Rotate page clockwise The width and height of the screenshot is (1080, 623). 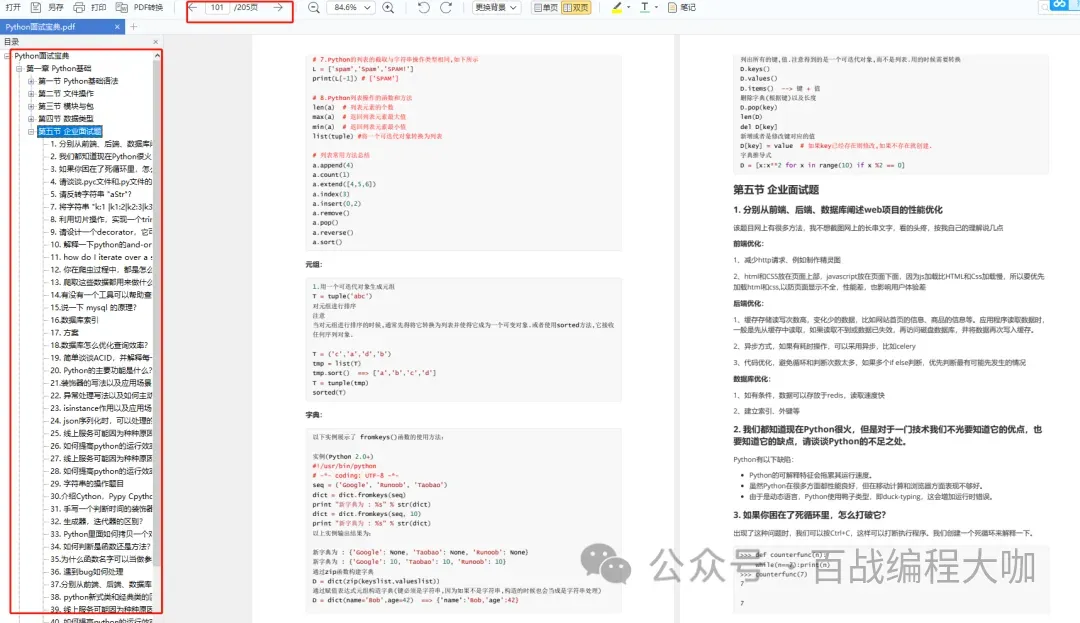coord(446,8)
